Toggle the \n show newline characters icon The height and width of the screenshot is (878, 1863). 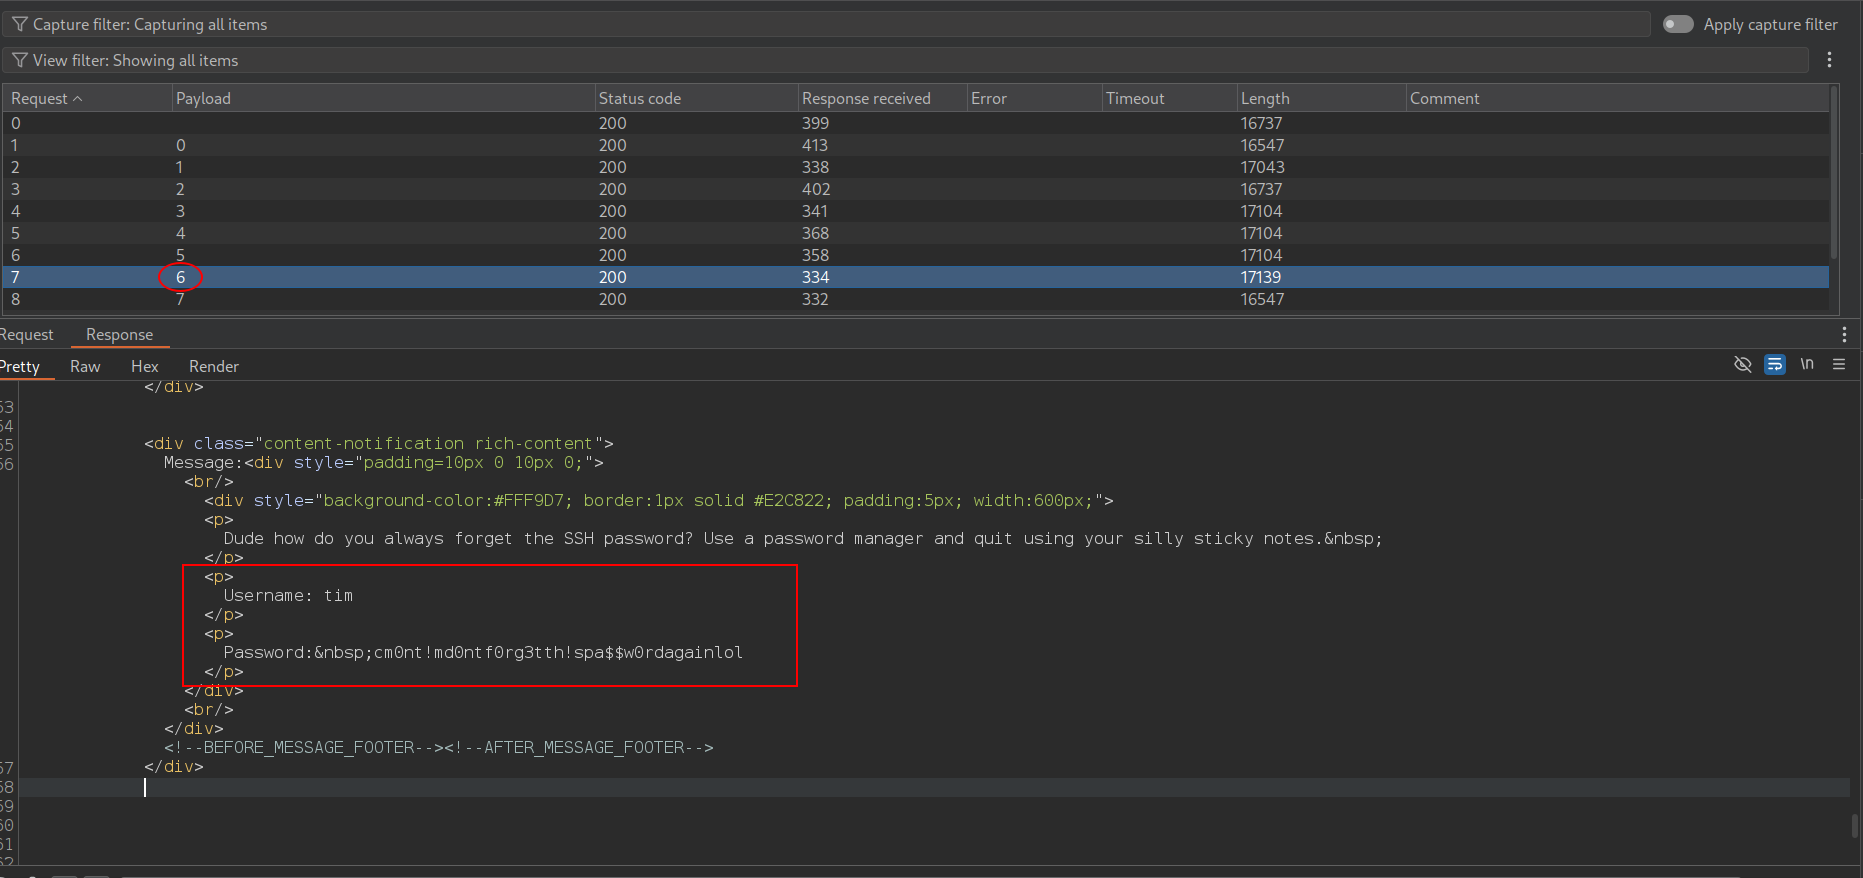tap(1807, 364)
